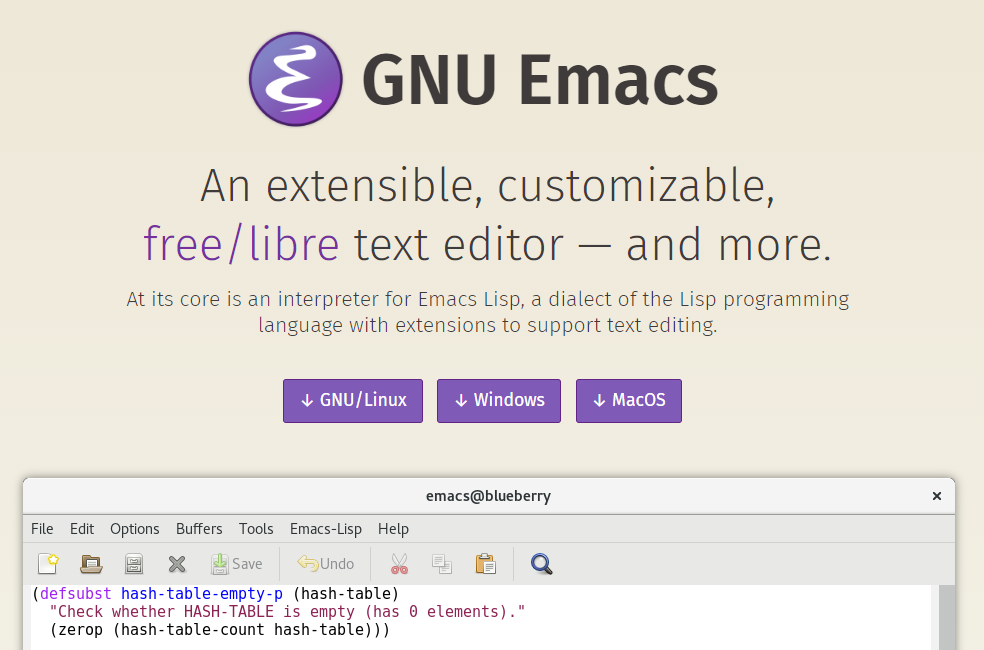Click the GNU Emacs heading text
This screenshot has height=650, width=984.
(x=540, y=80)
